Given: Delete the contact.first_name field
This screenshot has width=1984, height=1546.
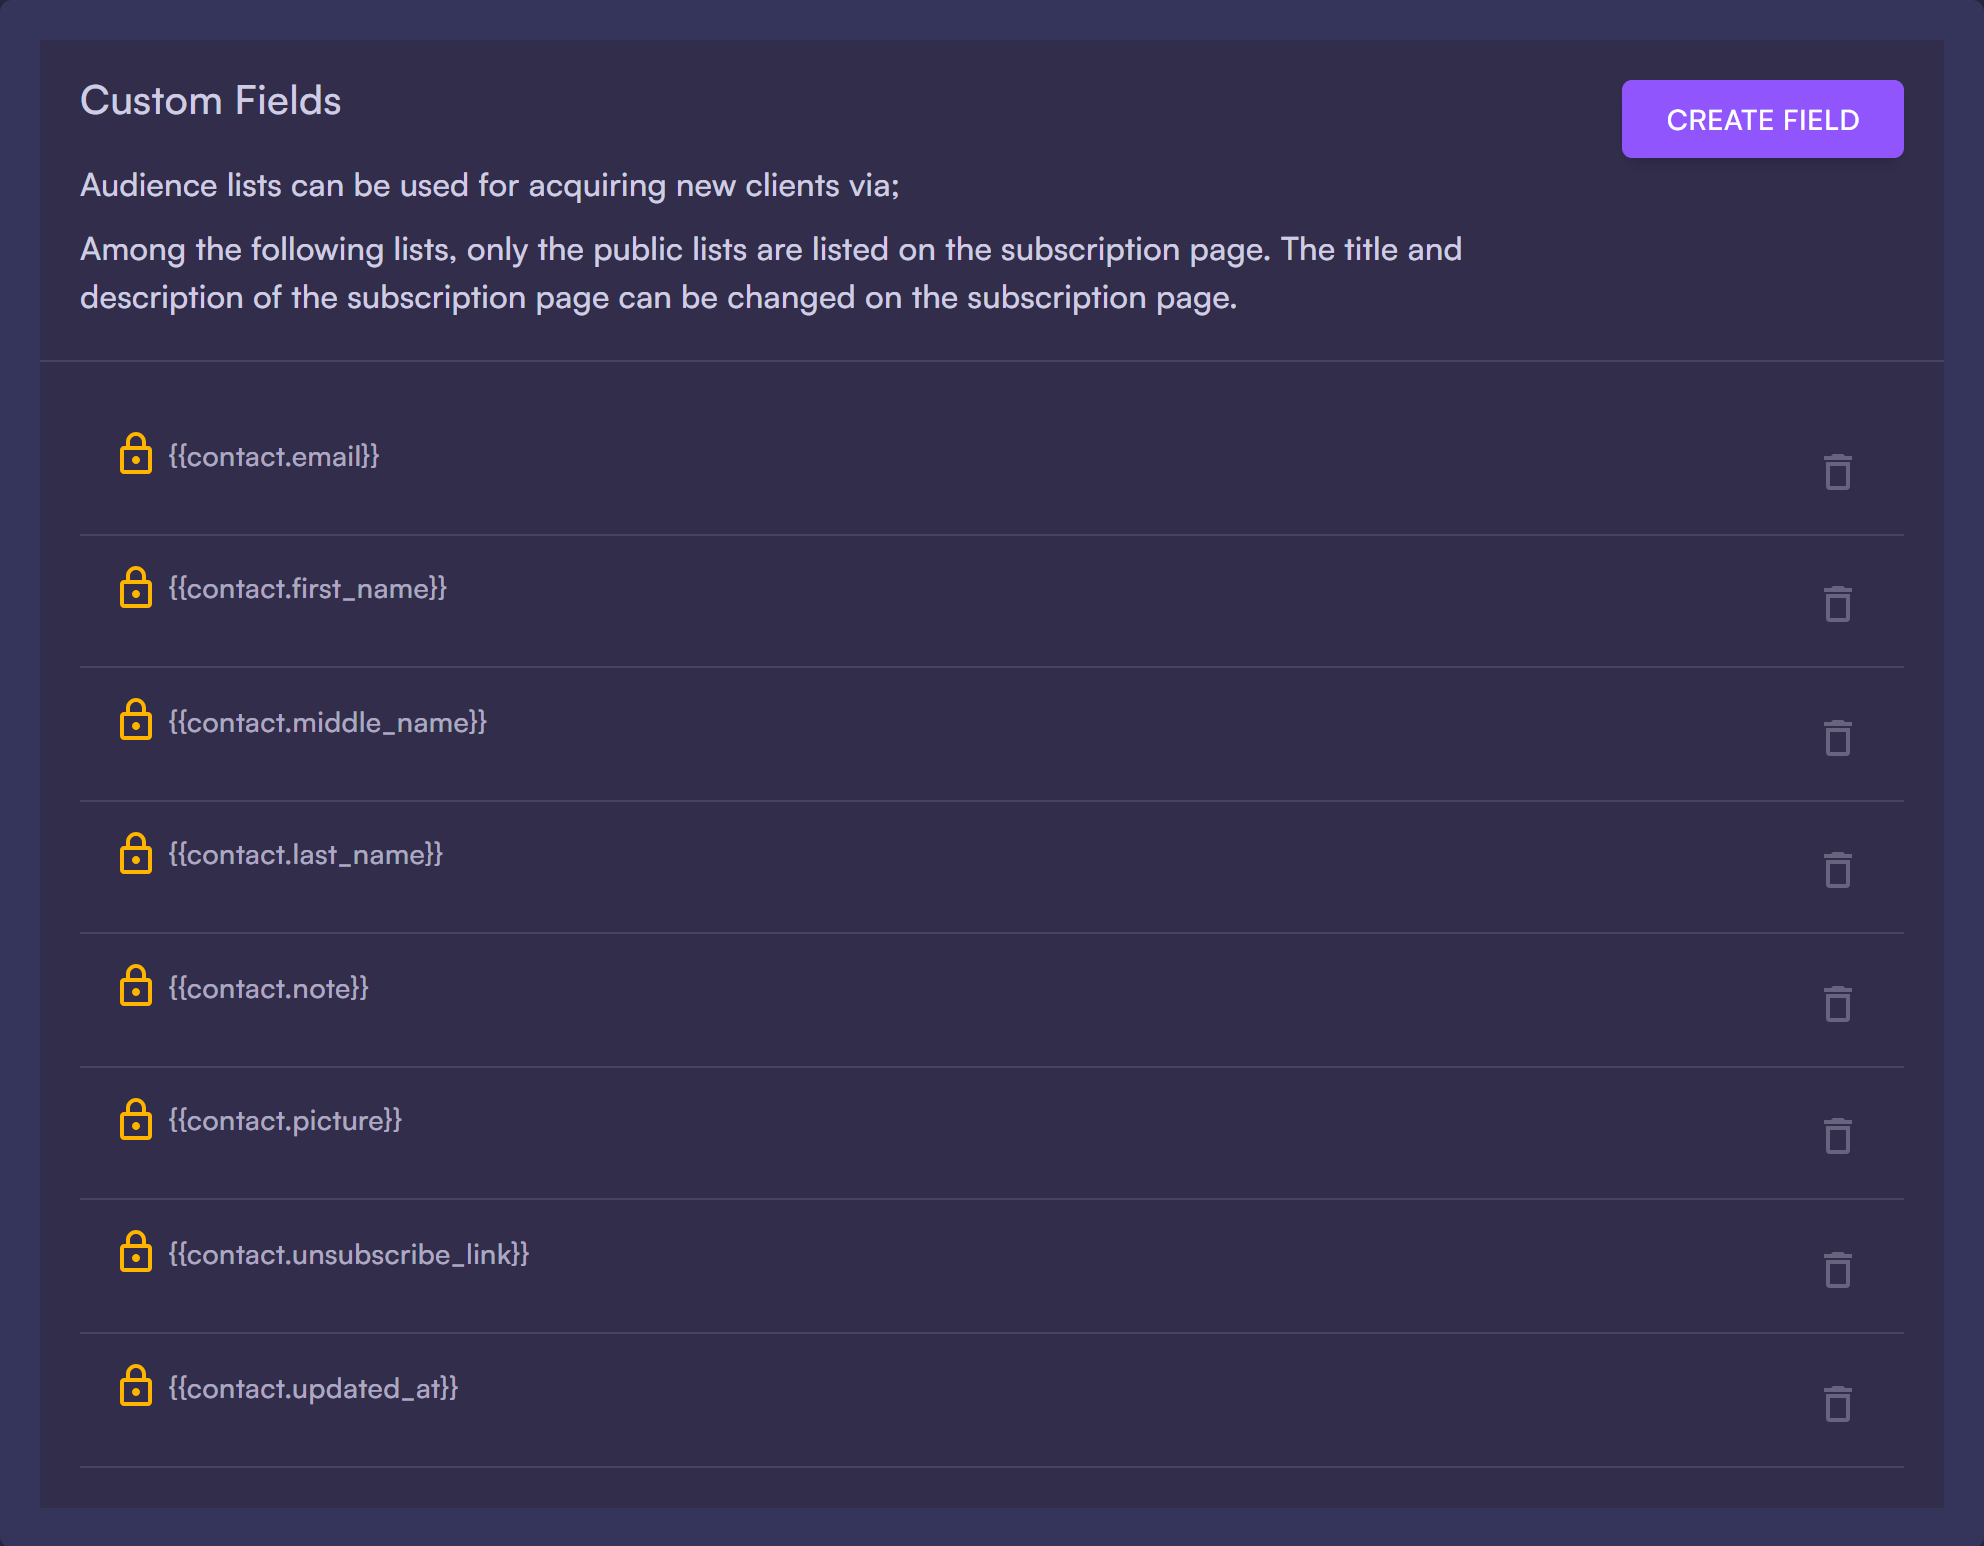Looking at the screenshot, I should tap(1837, 604).
